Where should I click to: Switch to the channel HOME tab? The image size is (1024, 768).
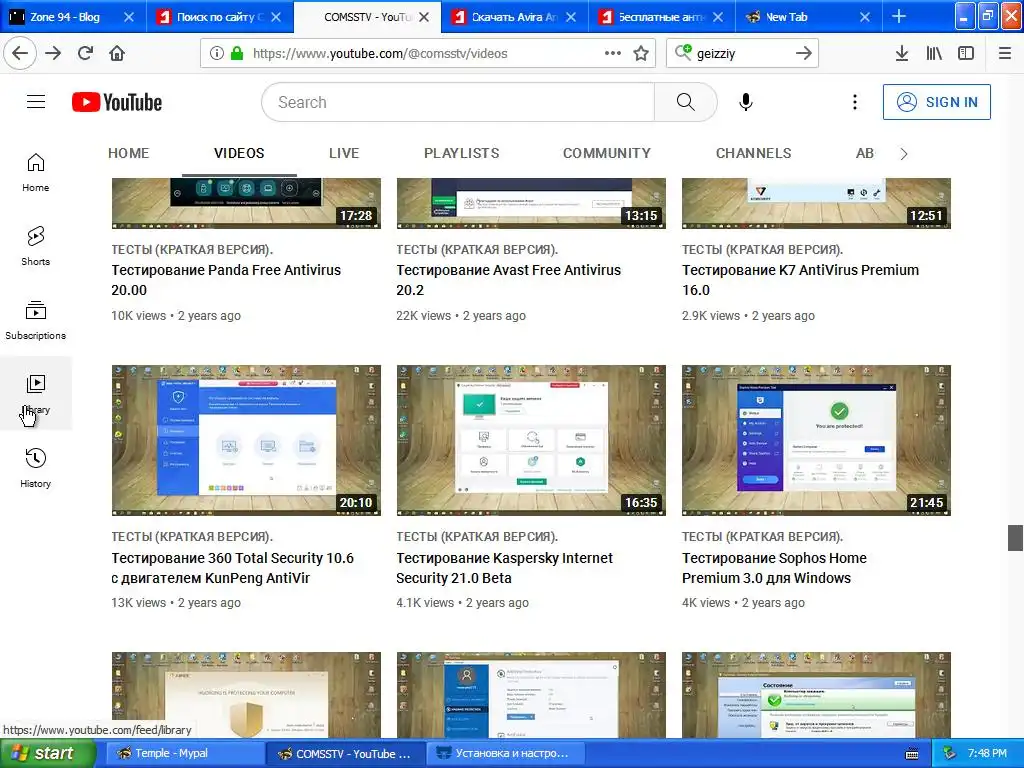click(129, 153)
